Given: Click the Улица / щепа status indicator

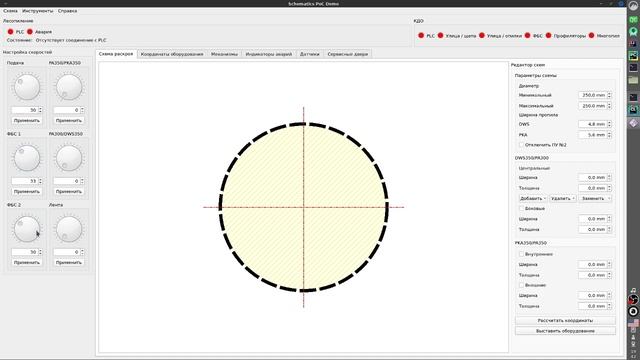Looking at the screenshot, I should click(x=440, y=36).
